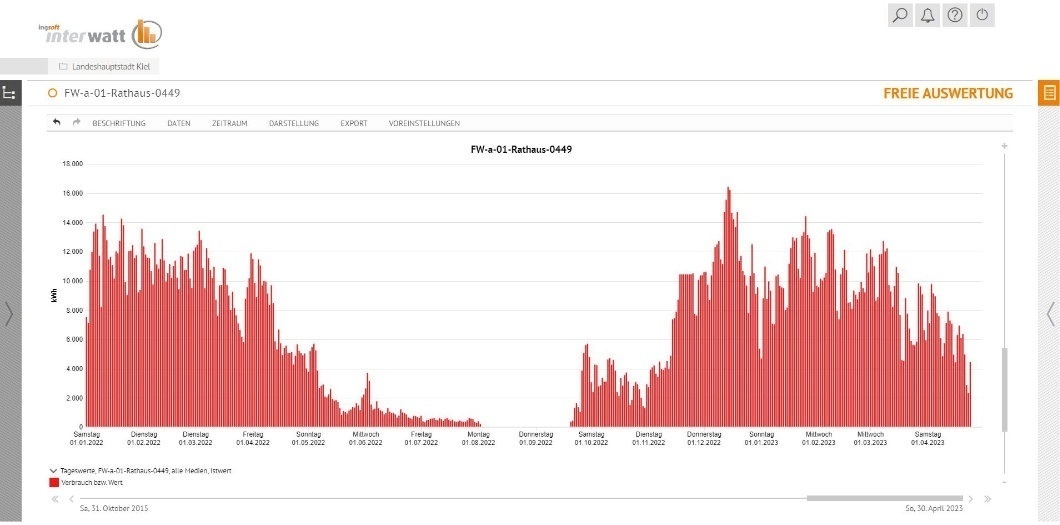The height and width of the screenshot is (525, 1060).
Task: Open the tree structure sidebar icon
Action: pyautogui.click(x=9, y=93)
